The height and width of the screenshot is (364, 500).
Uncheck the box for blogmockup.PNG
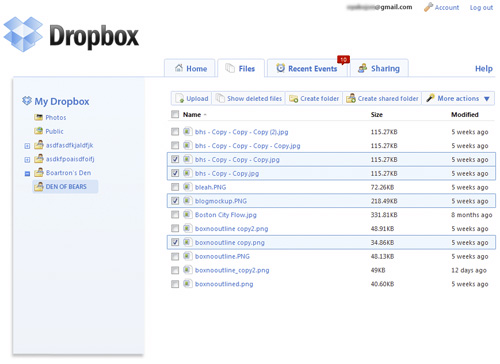coord(175,201)
